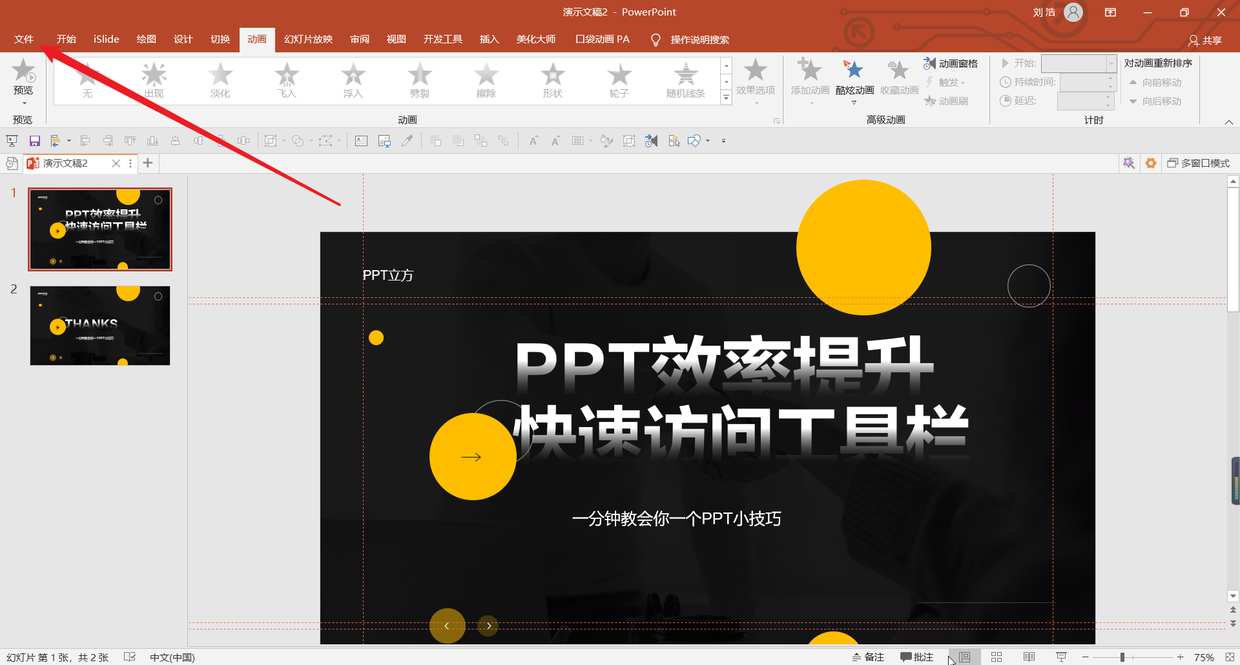Click the 75% zoom level
Viewport: 1240px width, 665px height.
click(x=1204, y=657)
